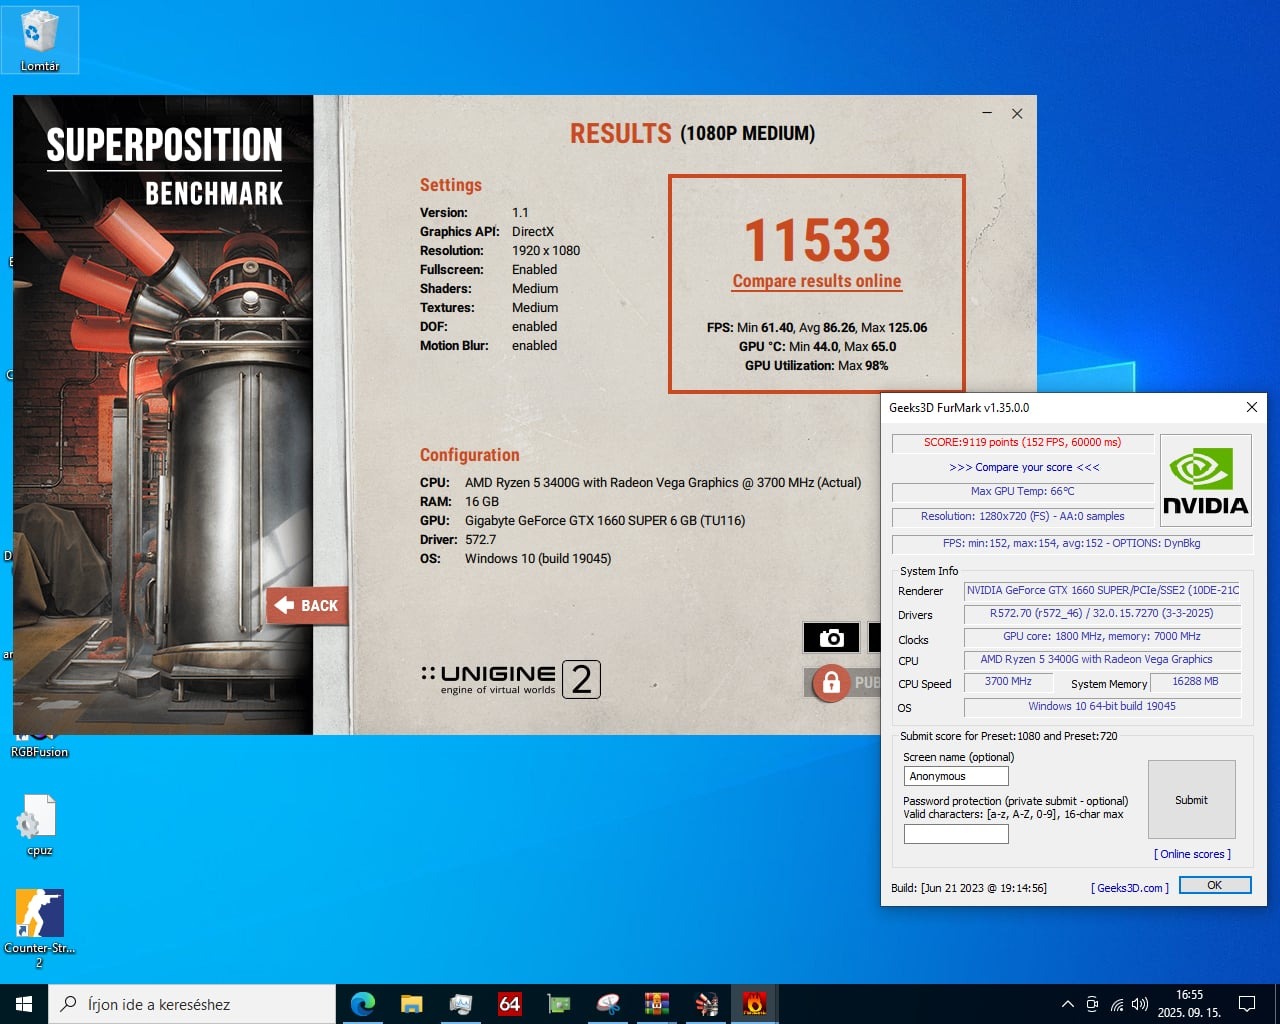Minimize the Superposition window

point(987,114)
